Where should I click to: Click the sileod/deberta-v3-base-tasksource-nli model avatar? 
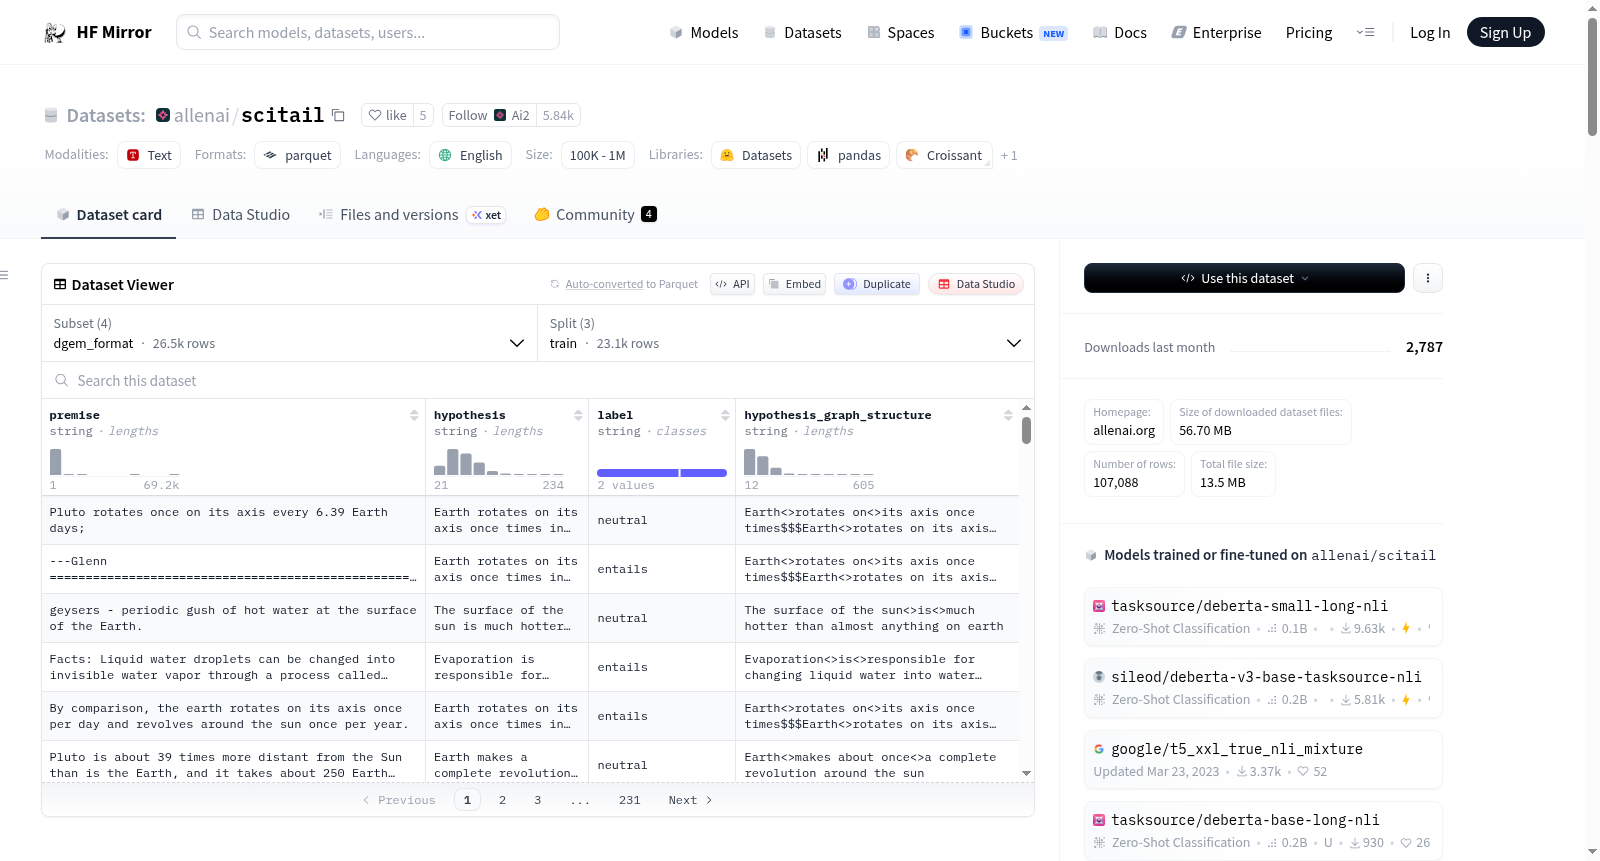(1099, 677)
